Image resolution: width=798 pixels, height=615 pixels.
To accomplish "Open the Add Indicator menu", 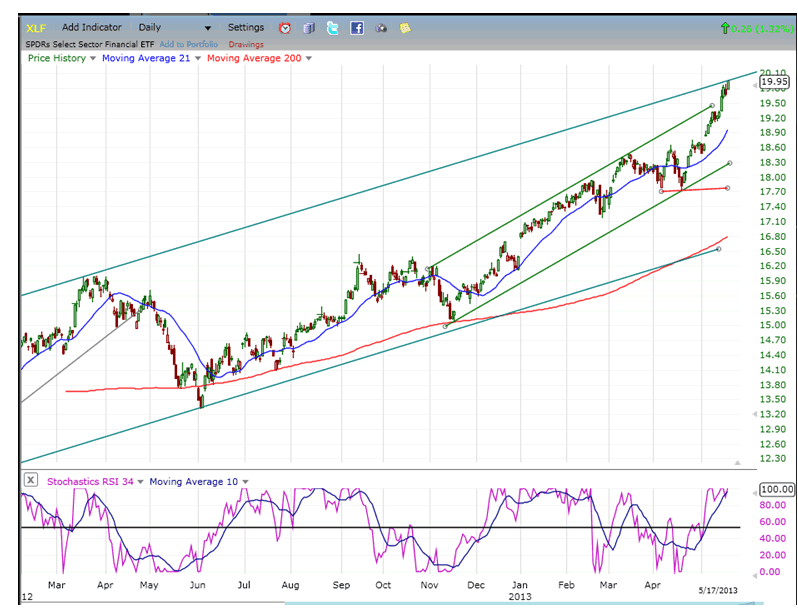I will coord(91,28).
